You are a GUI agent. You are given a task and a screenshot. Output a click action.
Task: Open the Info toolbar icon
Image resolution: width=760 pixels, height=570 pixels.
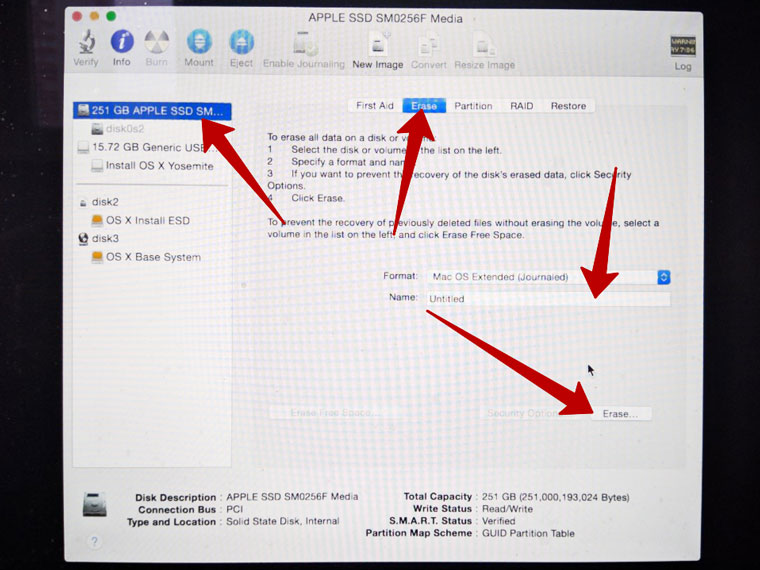point(122,41)
